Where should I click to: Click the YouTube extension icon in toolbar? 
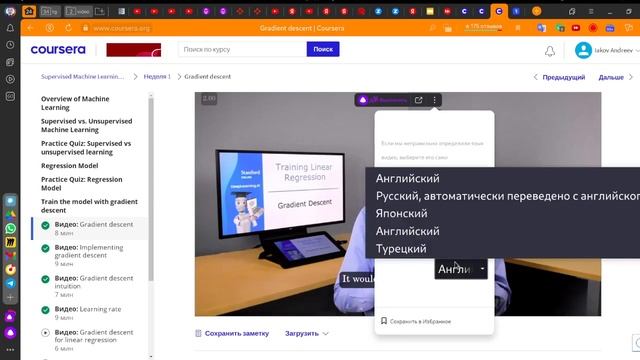tap(576, 28)
